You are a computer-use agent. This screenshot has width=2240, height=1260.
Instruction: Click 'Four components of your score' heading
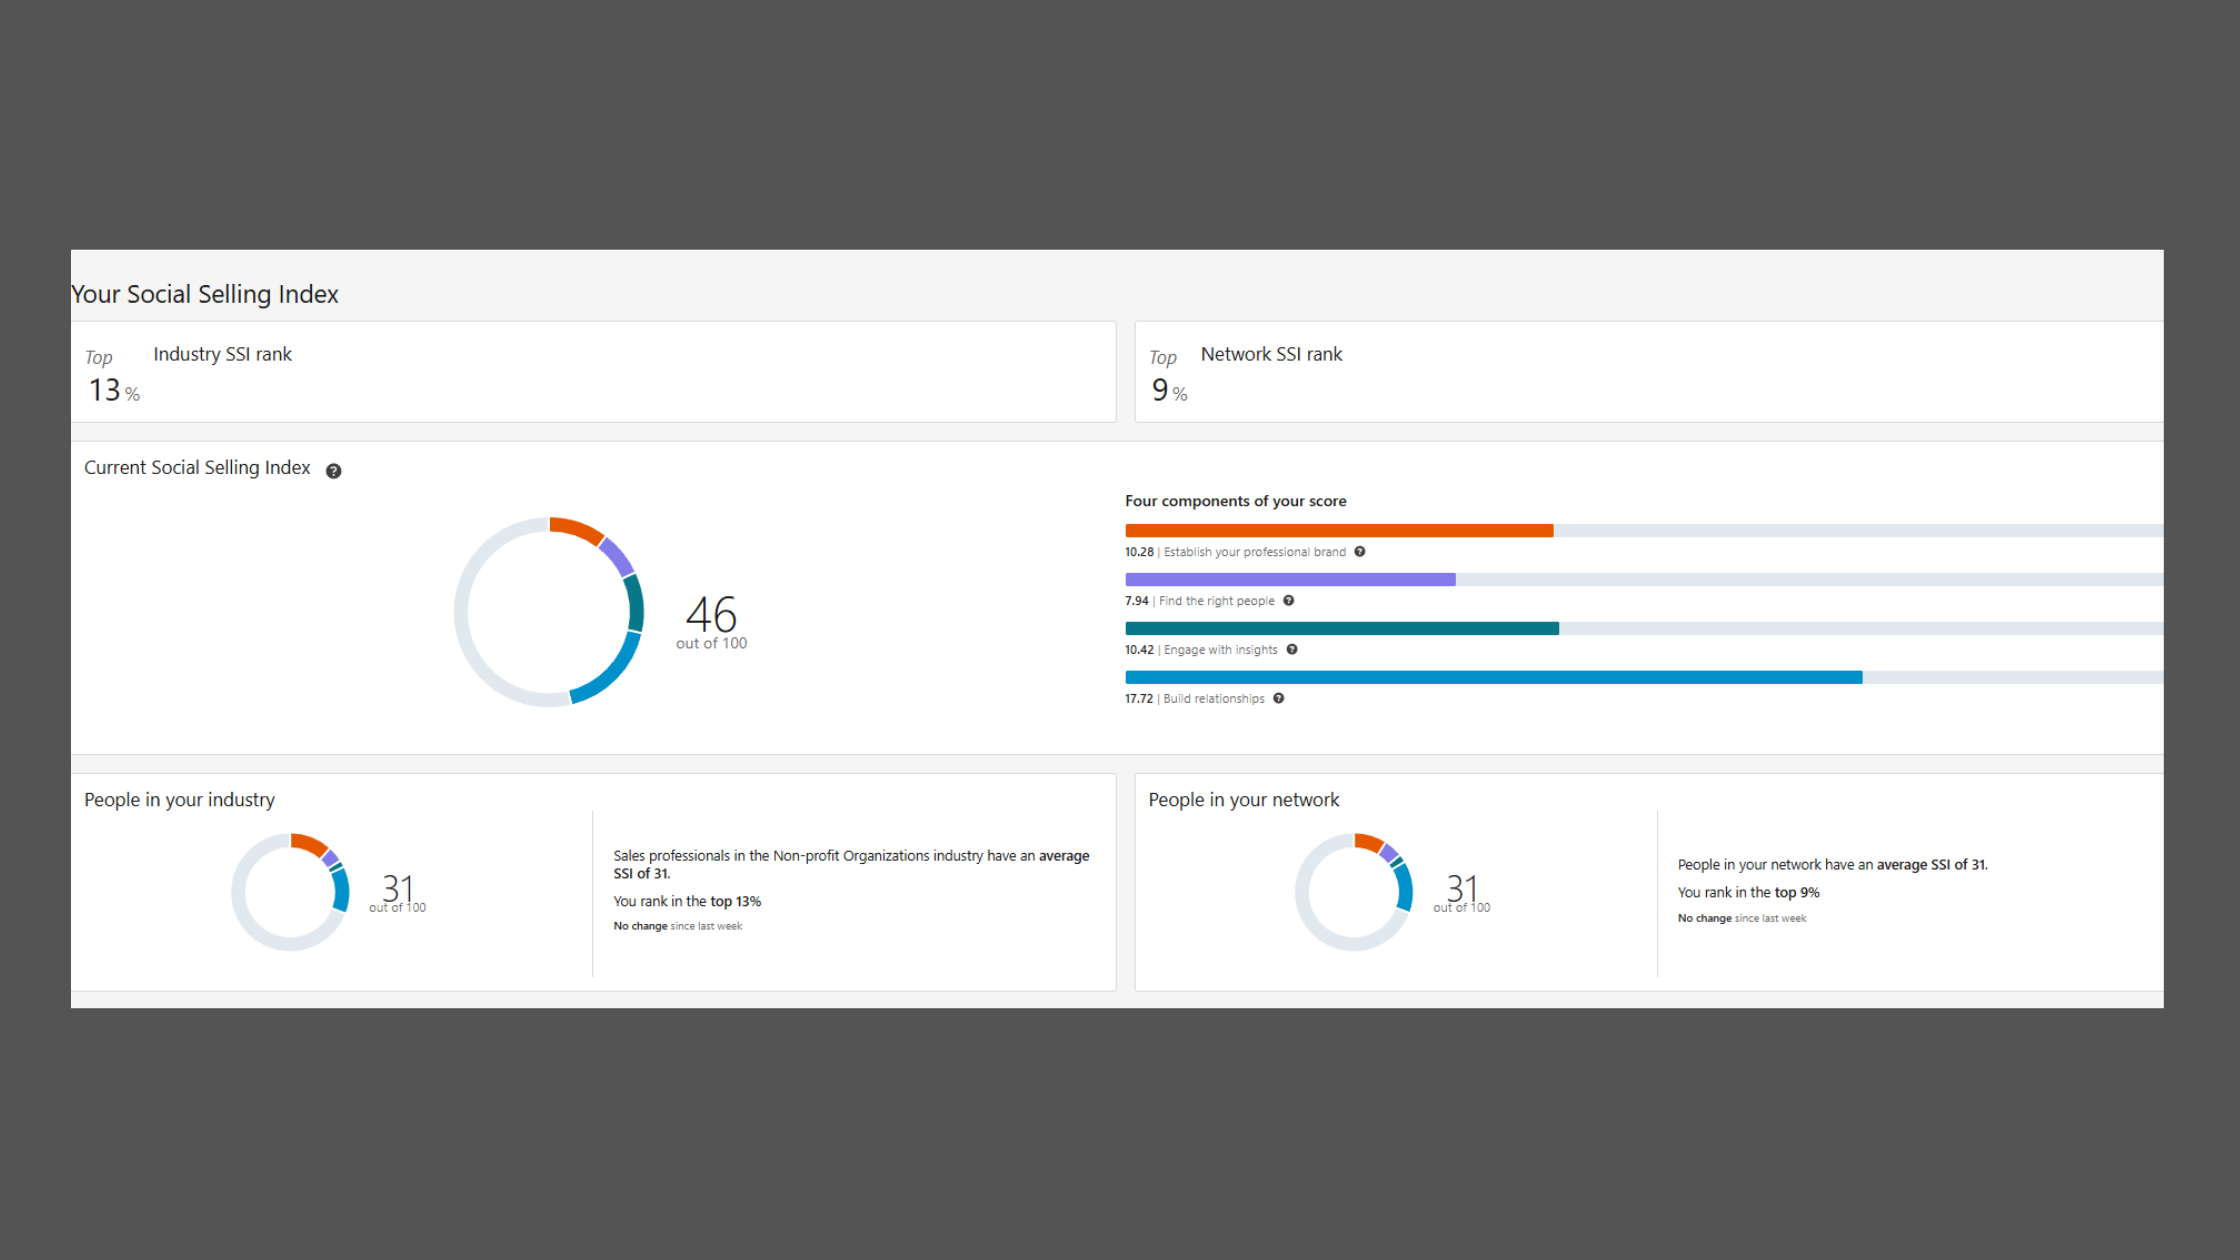1235,501
